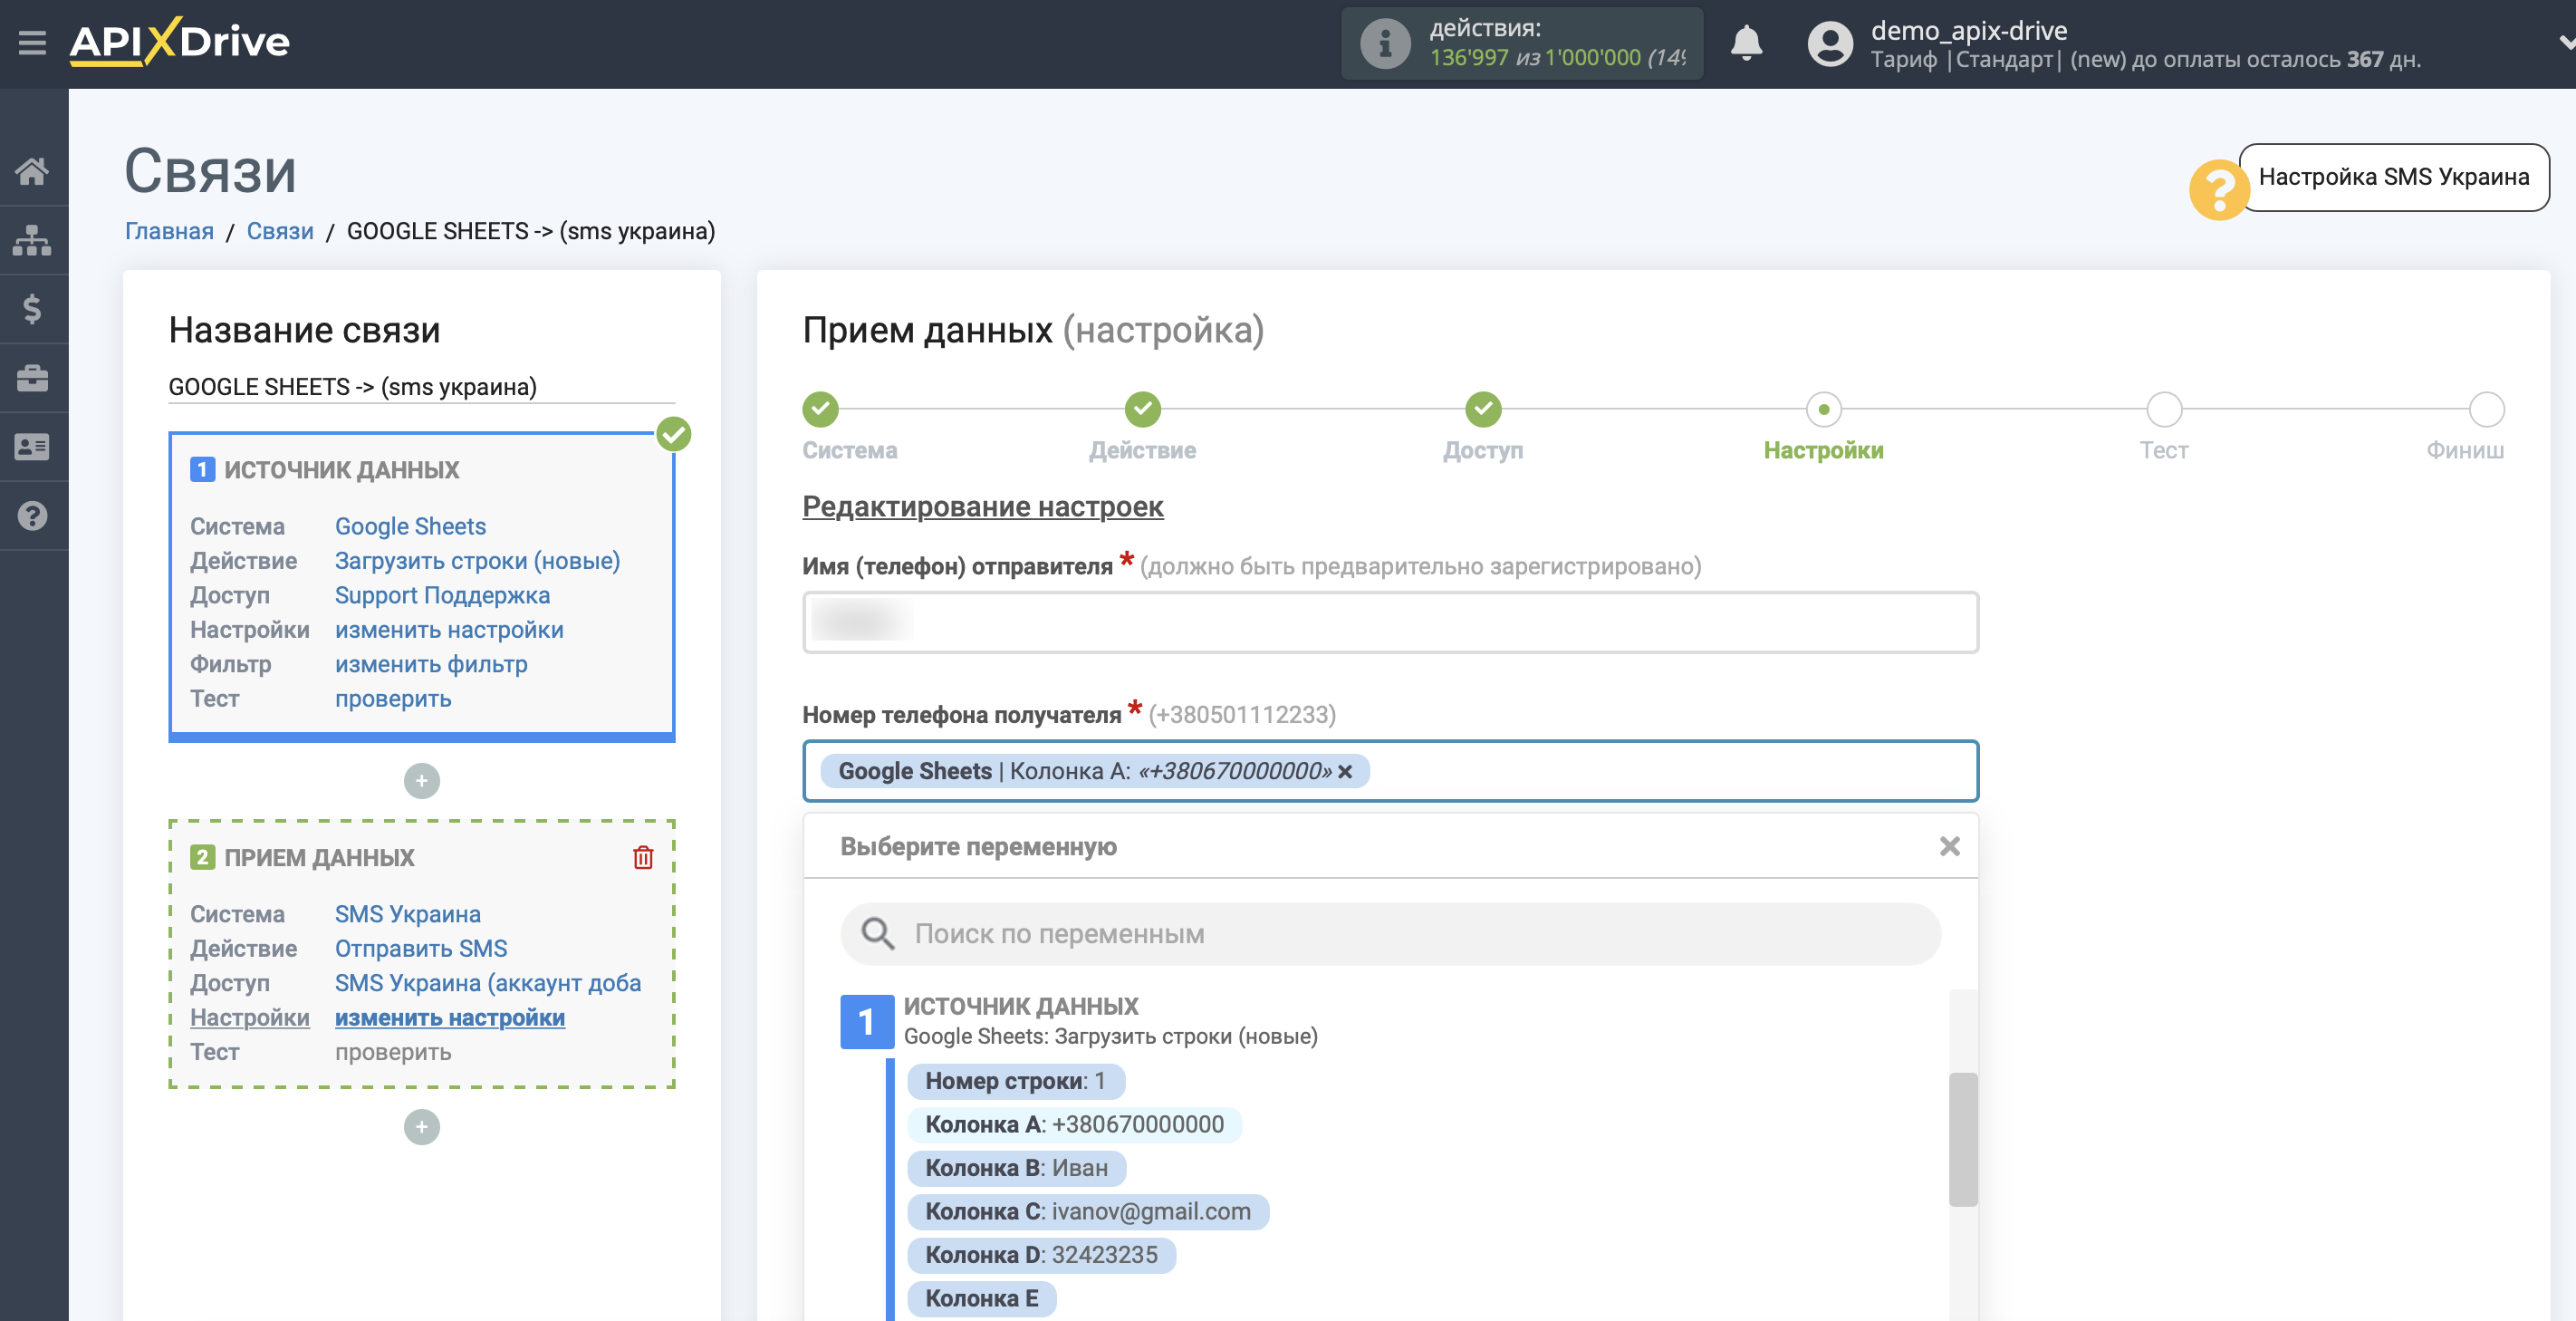Collapse the ИСТОЧНИК ДАННЫХ variable group

866,1021
